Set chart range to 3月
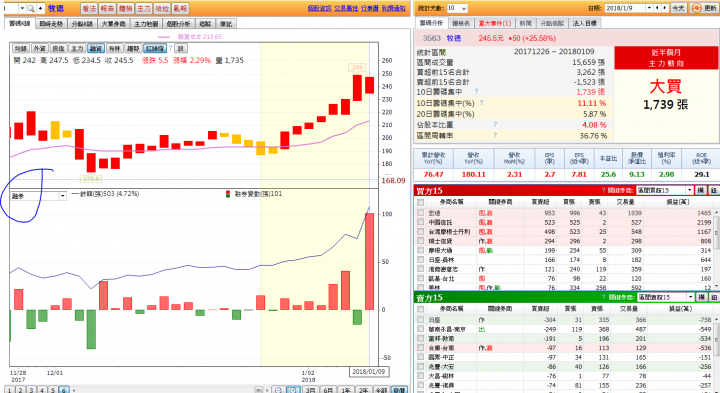720x393 pixels. 310,390
